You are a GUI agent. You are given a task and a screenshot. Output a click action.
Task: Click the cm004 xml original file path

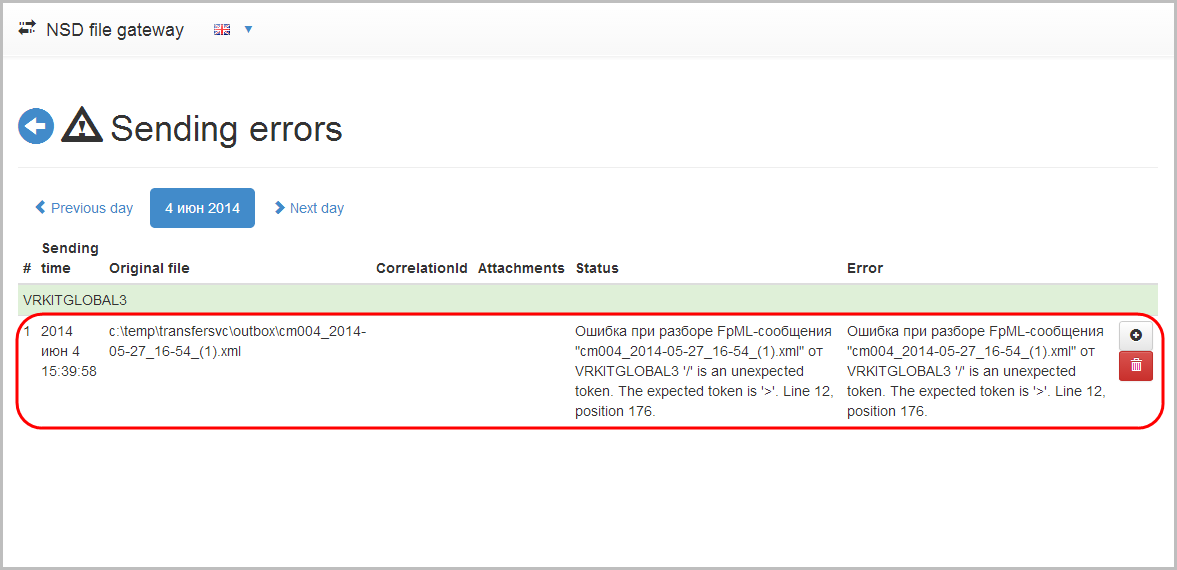[x=238, y=341]
